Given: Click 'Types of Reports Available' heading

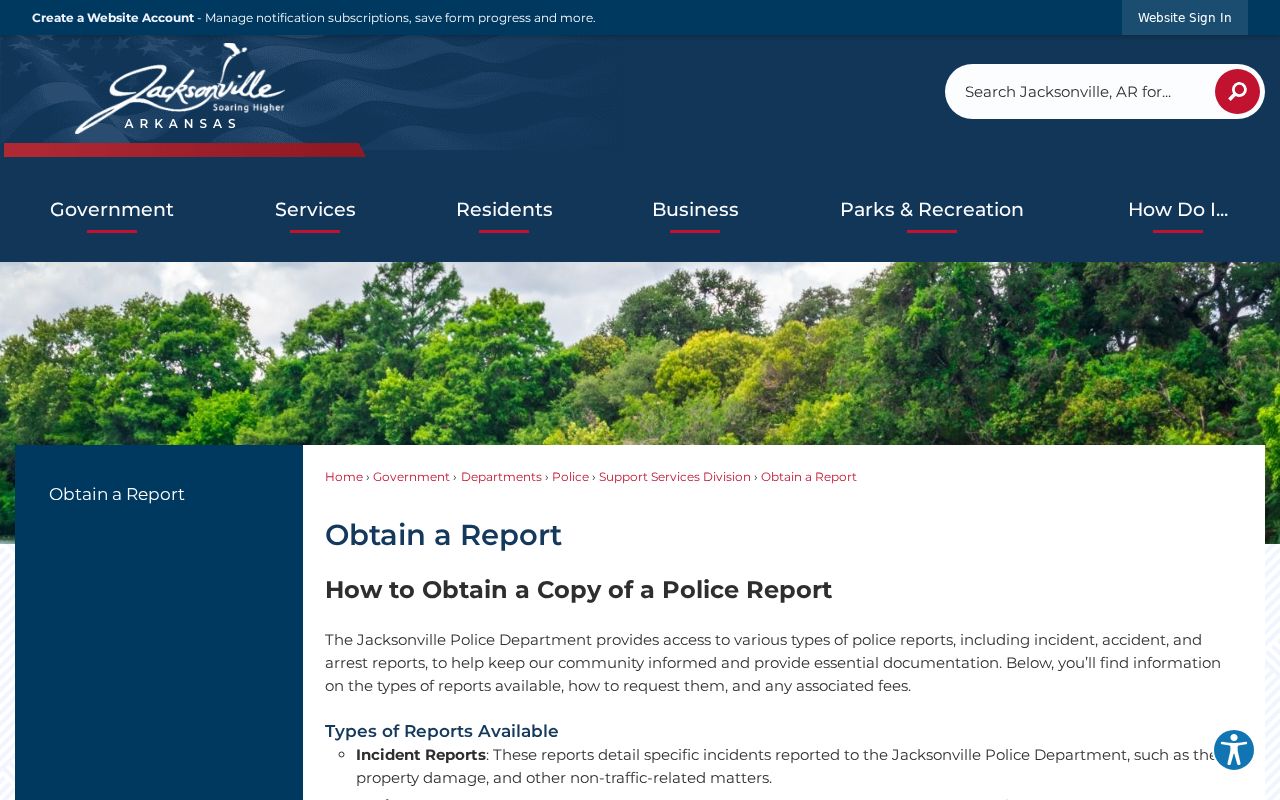Looking at the screenshot, I should coord(442,731).
